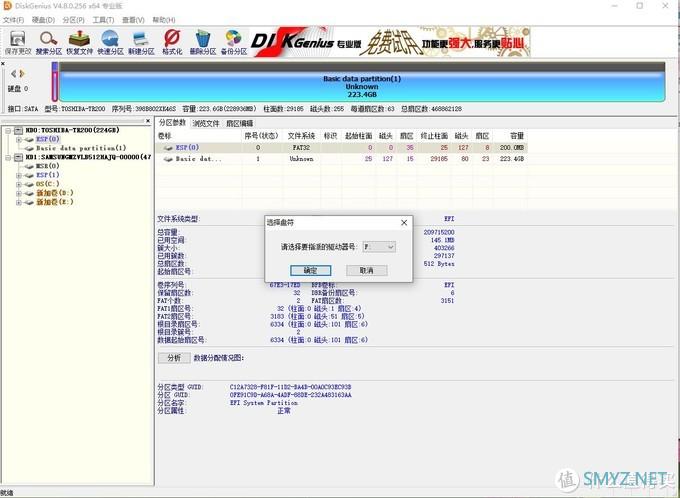Expand the OS(C:) tree node
The height and width of the screenshot is (498, 680).
[19, 184]
